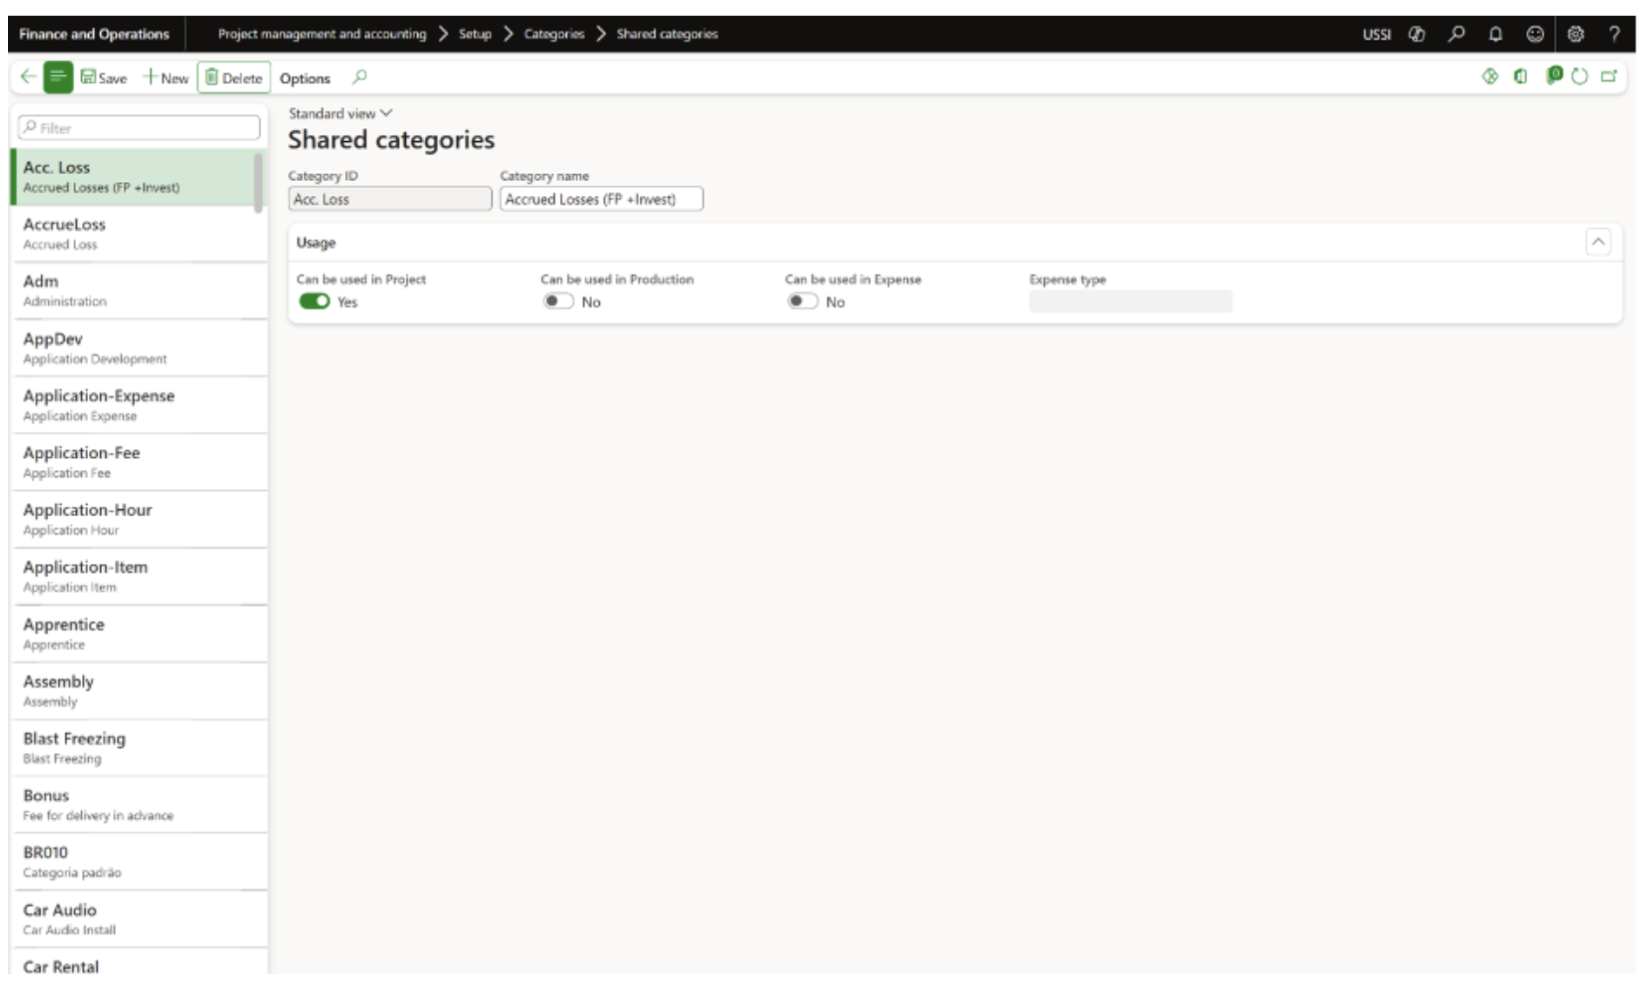
Task: Open the Expense type dropdown field
Action: coord(1130,302)
